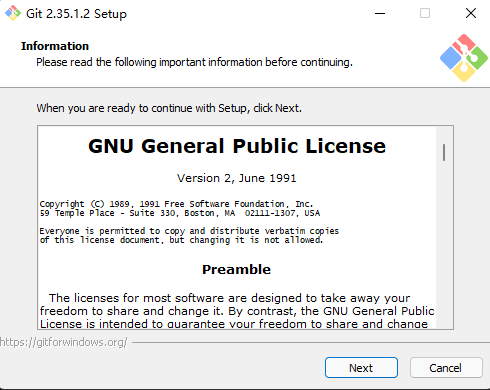Viewport: 490px width, 390px height.
Task: Minimize the Git Setup window
Action: [x=380, y=13]
